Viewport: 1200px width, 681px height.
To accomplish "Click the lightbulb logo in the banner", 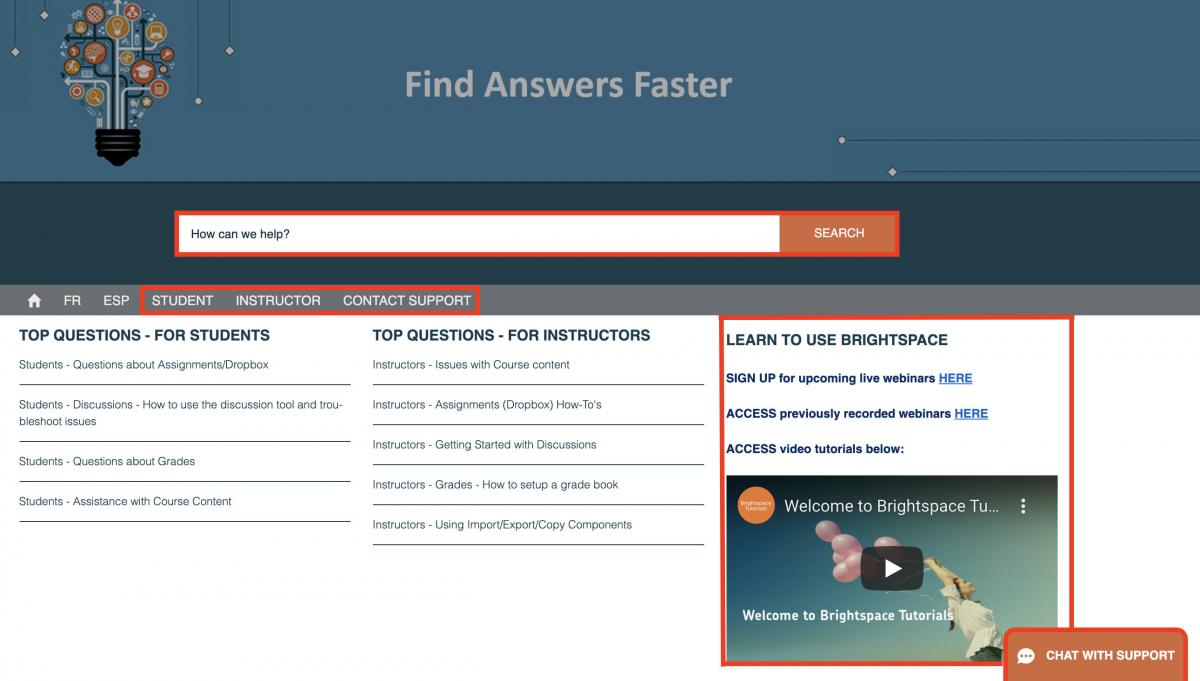I will pyautogui.click(x=117, y=82).
